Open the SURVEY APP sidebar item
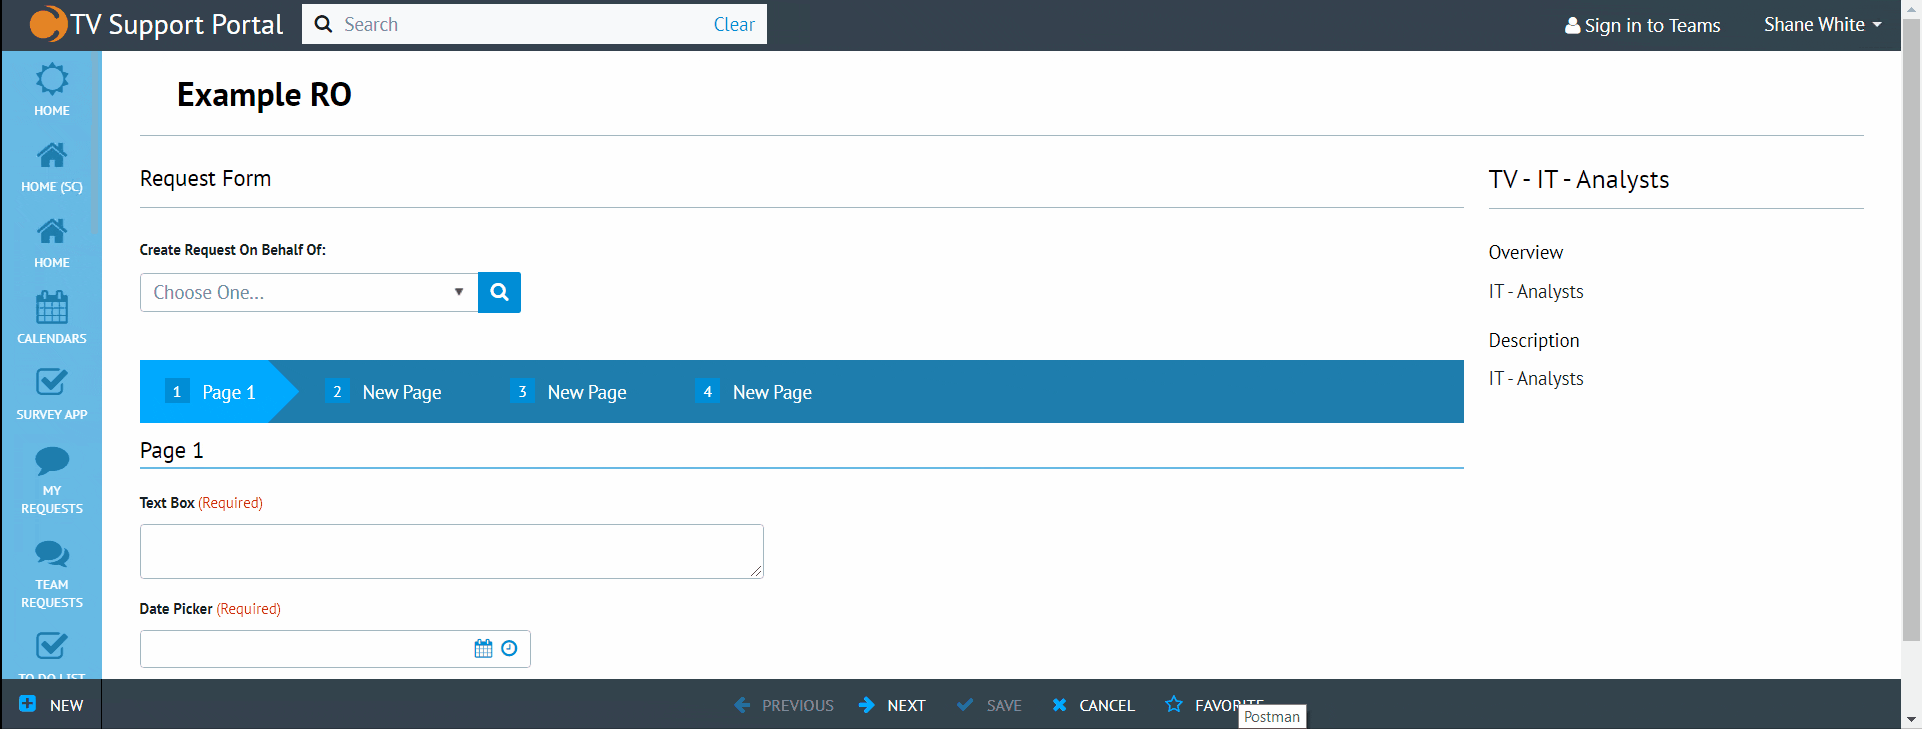The width and height of the screenshot is (1922, 729). point(52,394)
